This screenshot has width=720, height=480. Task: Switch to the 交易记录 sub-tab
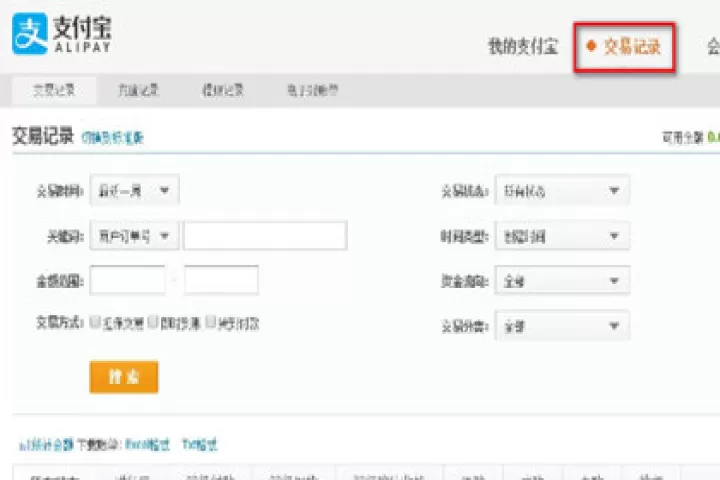[x=54, y=90]
